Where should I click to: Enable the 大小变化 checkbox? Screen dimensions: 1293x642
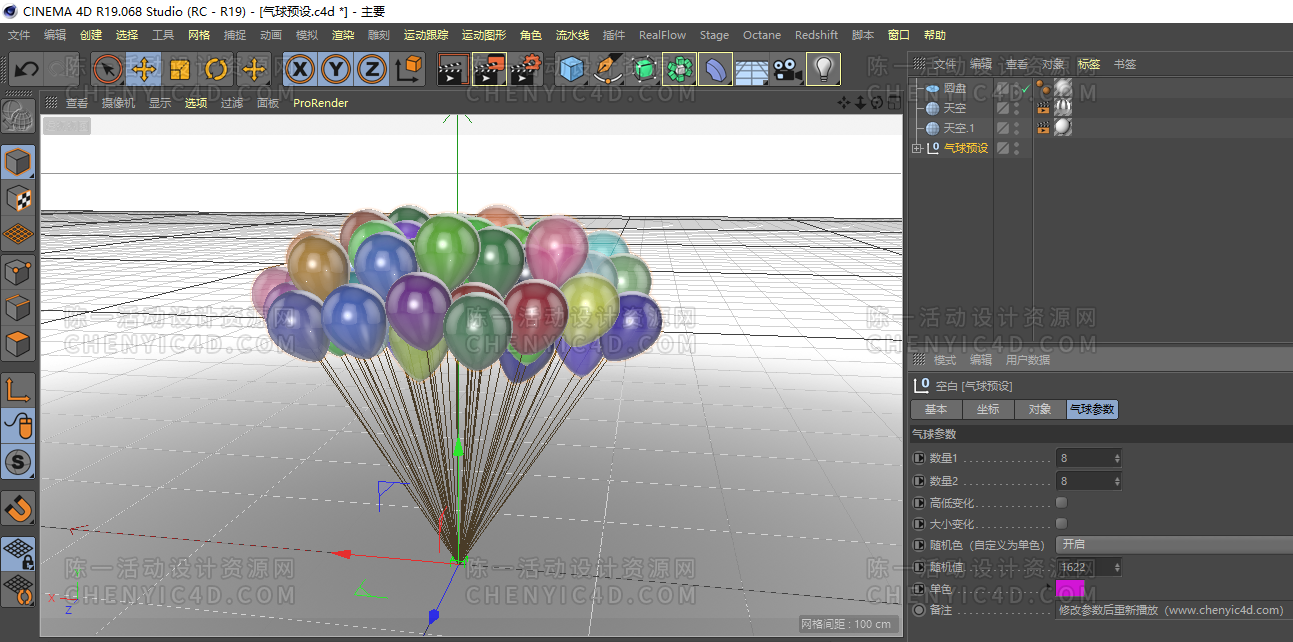click(x=1061, y=524)
